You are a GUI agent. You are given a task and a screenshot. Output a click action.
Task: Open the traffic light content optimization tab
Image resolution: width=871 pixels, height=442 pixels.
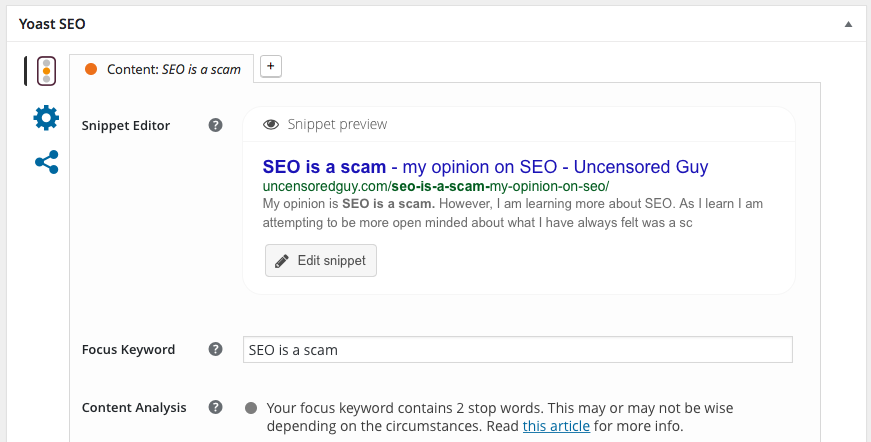46,71
